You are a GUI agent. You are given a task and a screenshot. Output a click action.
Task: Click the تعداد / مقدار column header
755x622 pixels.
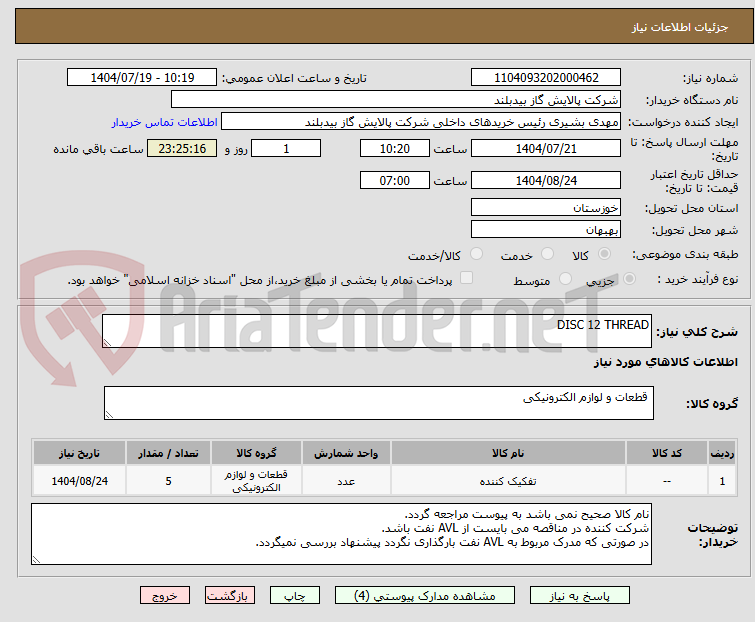tap(169, 453)
